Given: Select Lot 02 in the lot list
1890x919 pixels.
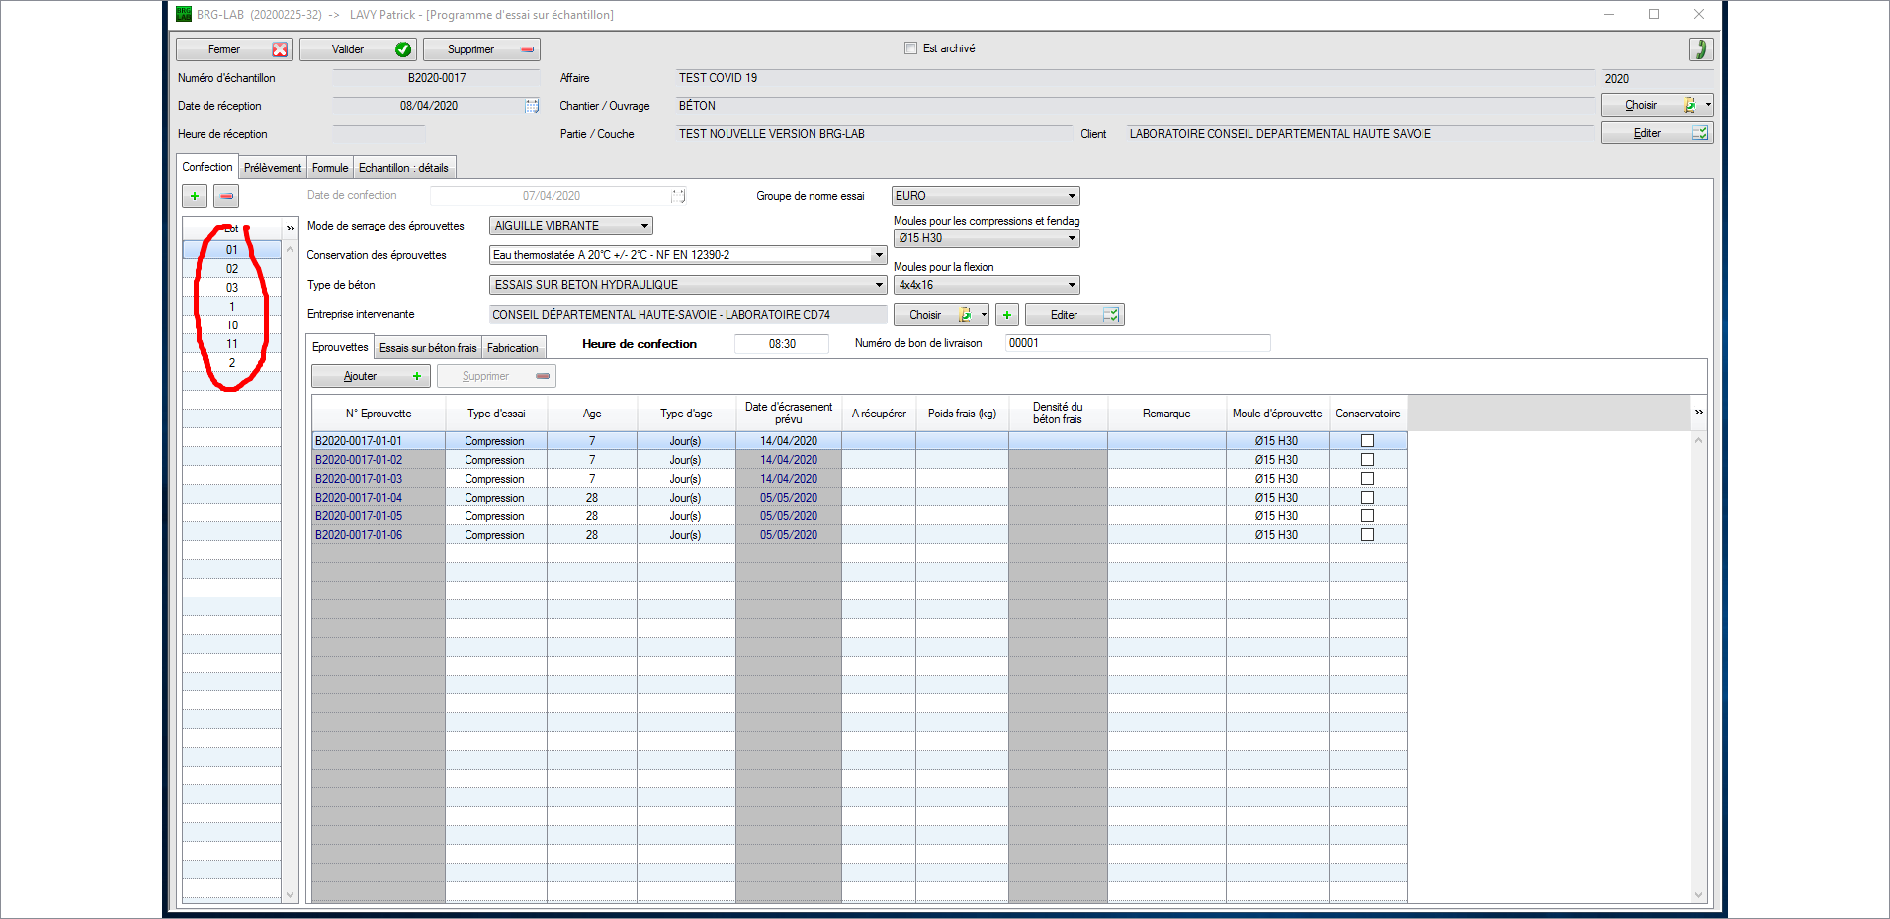Looking at the screenshot, I should 232,269.
